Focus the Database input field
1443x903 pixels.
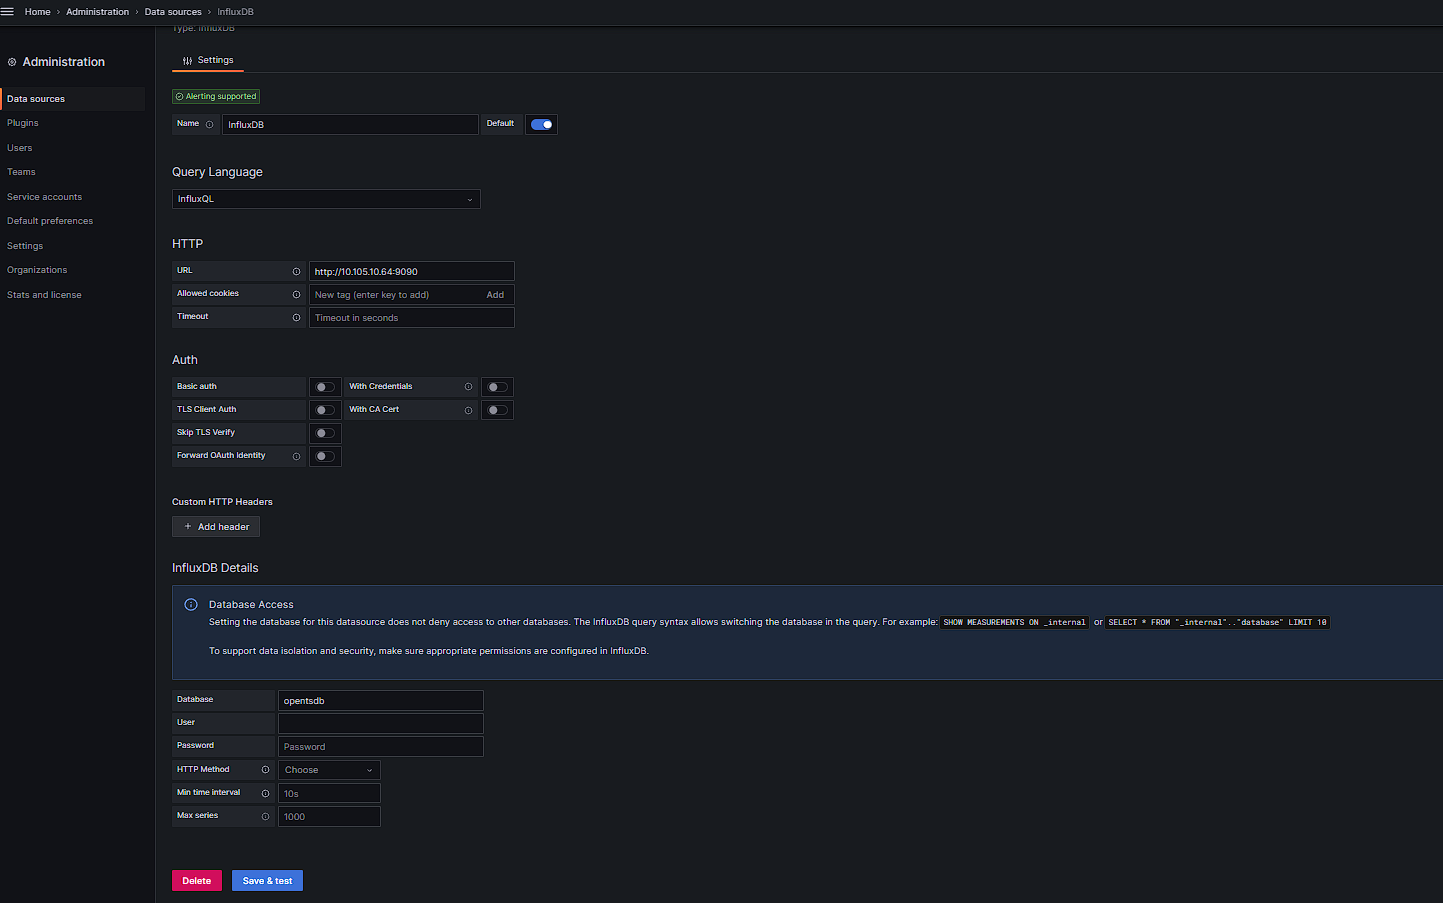[381, 701]
